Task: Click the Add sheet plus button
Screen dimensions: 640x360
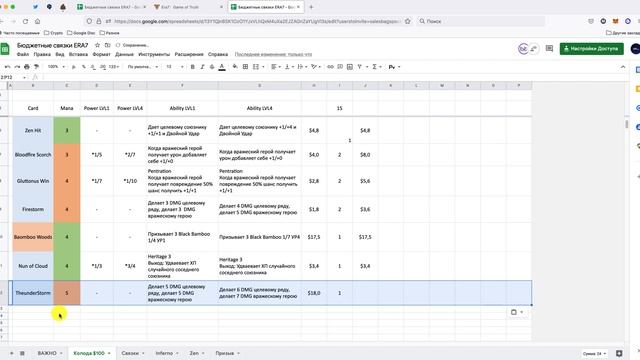Action: pyautogui.click(x=11, y=353)
